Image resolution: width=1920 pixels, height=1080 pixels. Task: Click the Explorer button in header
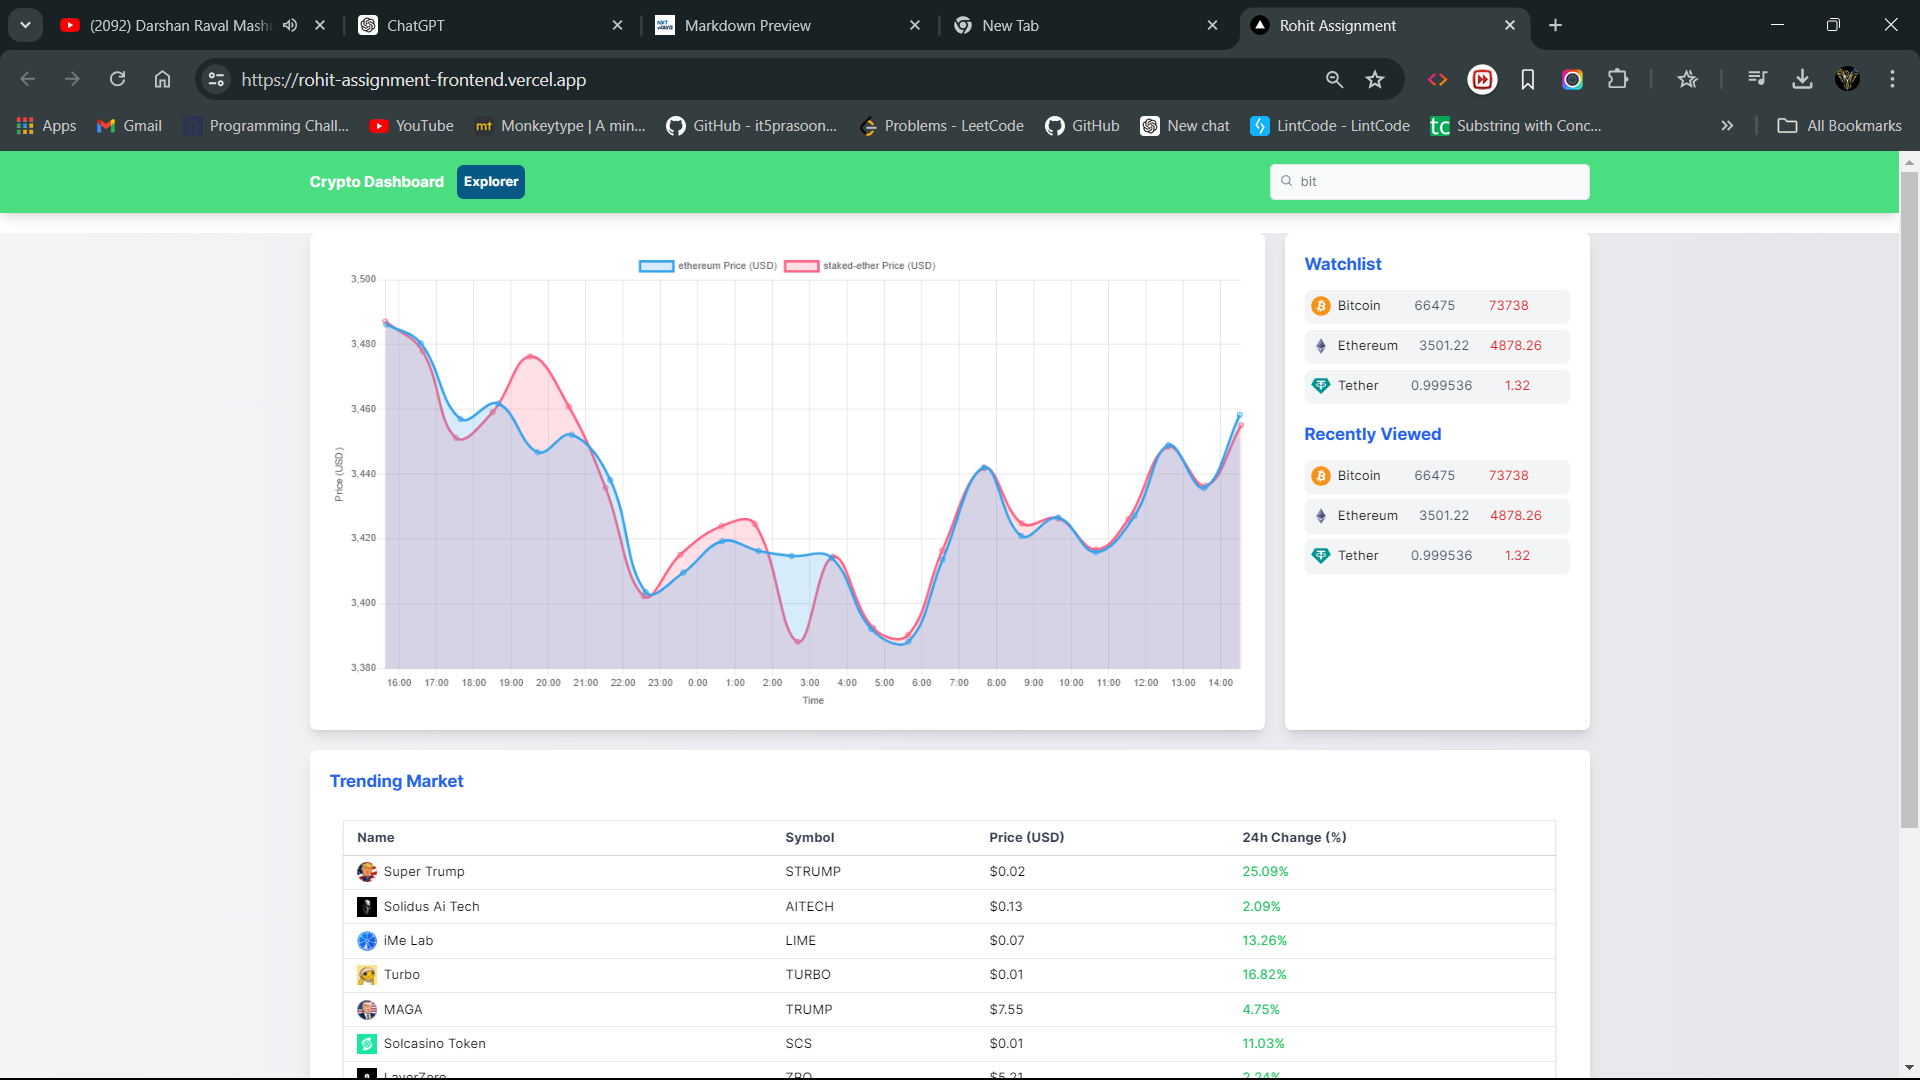point(490,182)
